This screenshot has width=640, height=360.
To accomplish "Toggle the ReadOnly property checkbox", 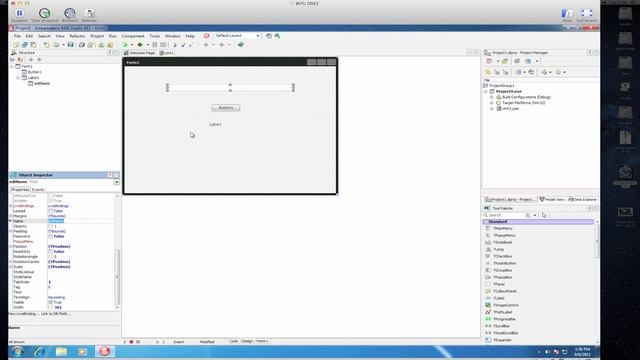I will point(51,251).
